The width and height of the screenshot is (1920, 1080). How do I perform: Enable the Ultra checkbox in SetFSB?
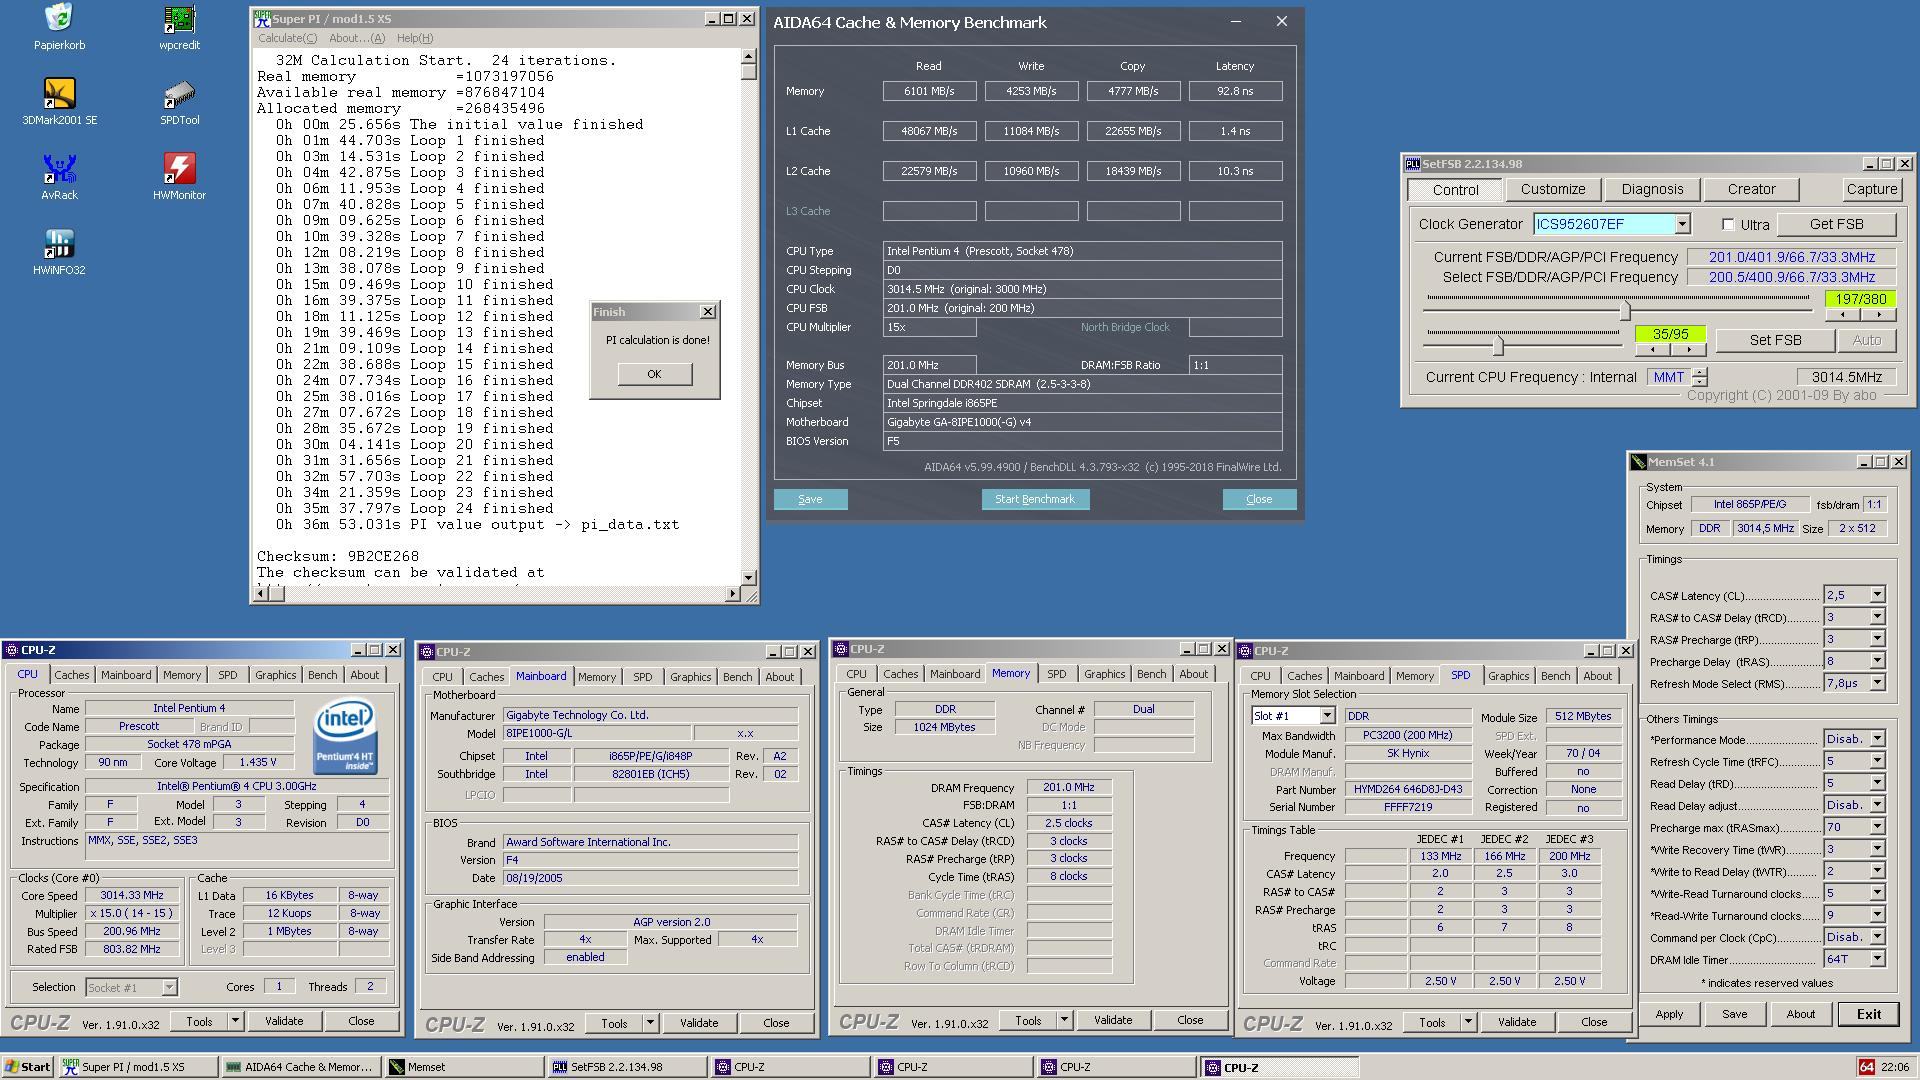(x=1728, y=225)
